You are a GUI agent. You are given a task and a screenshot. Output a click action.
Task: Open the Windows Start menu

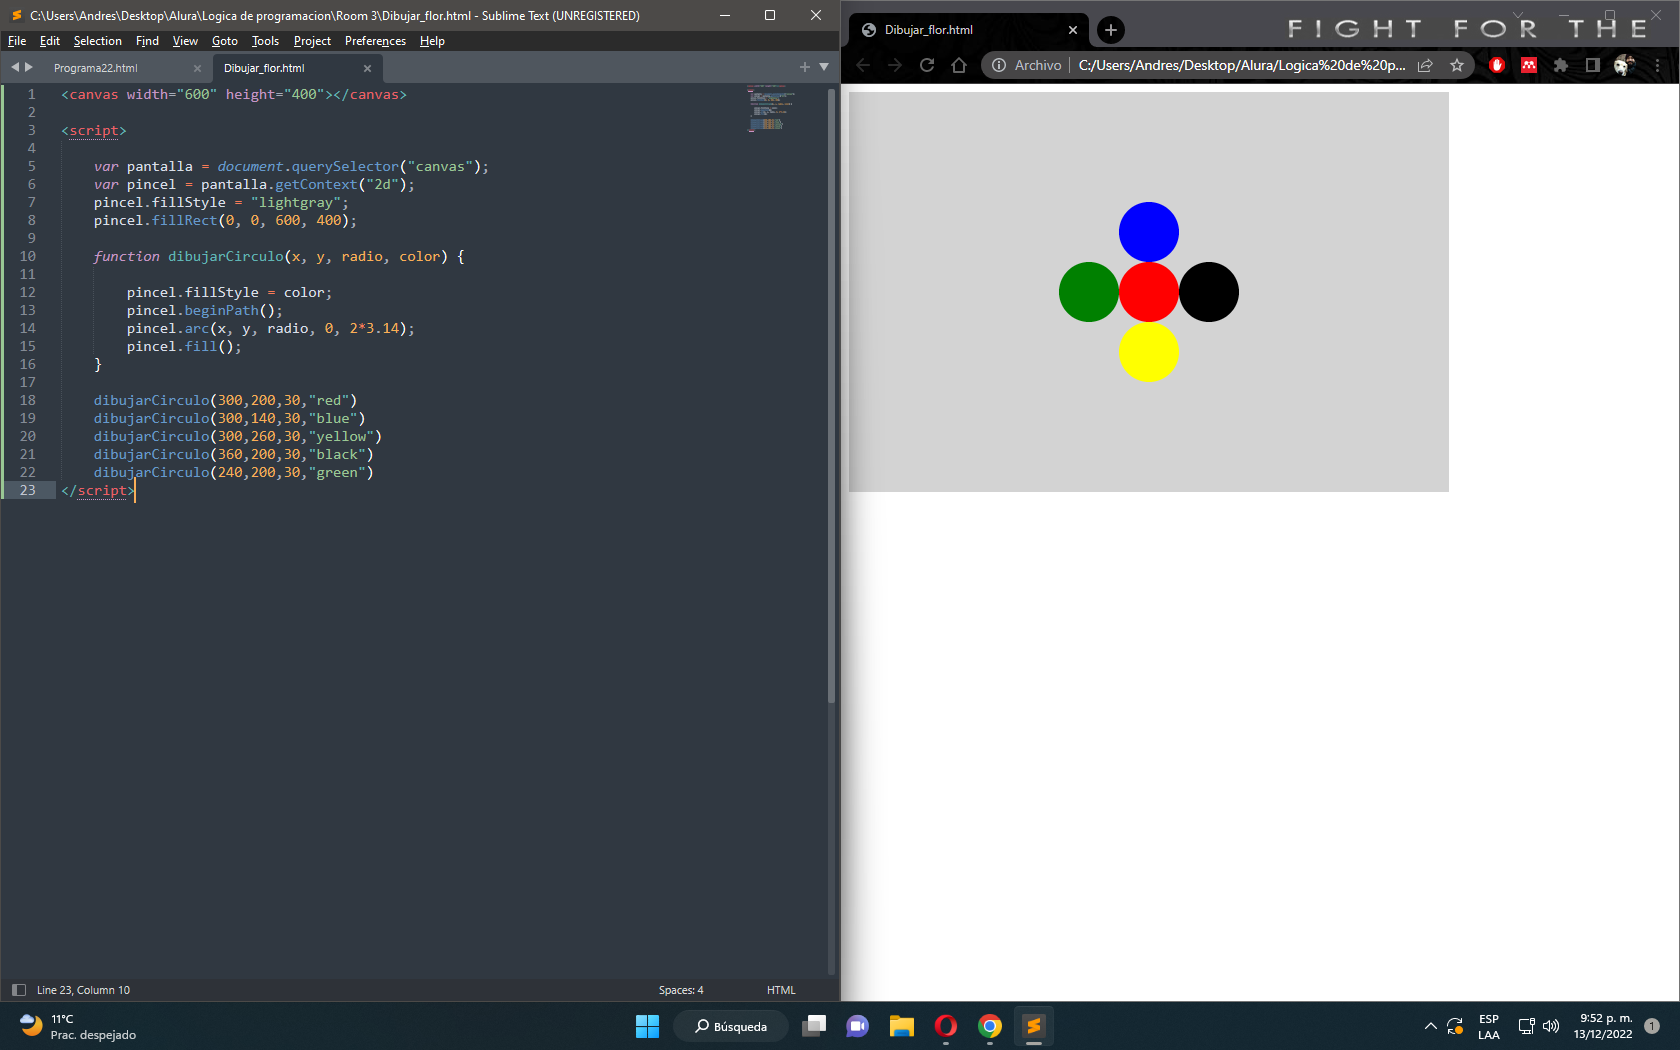coord(648,1026)
